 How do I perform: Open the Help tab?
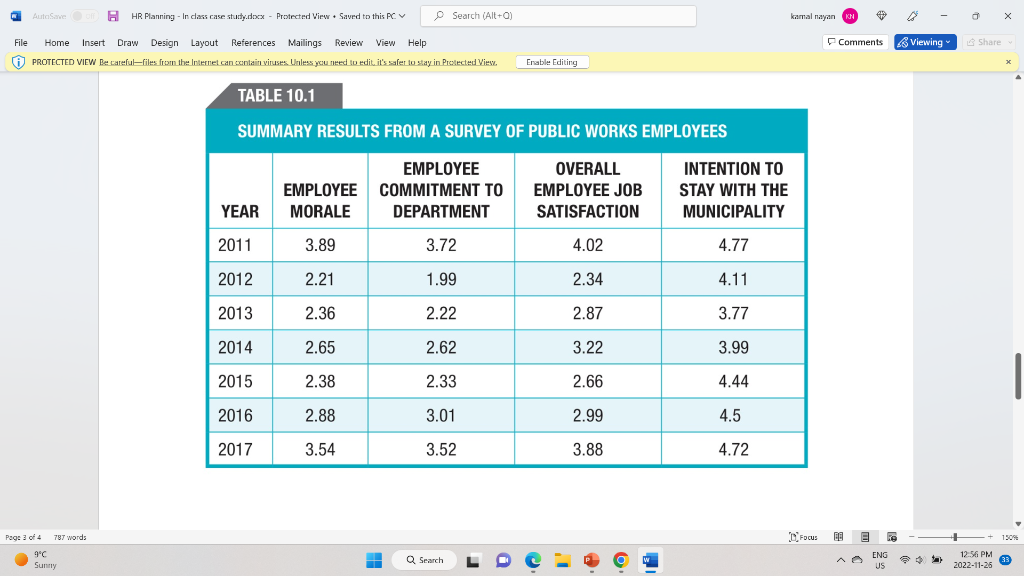tap(417, 42)
